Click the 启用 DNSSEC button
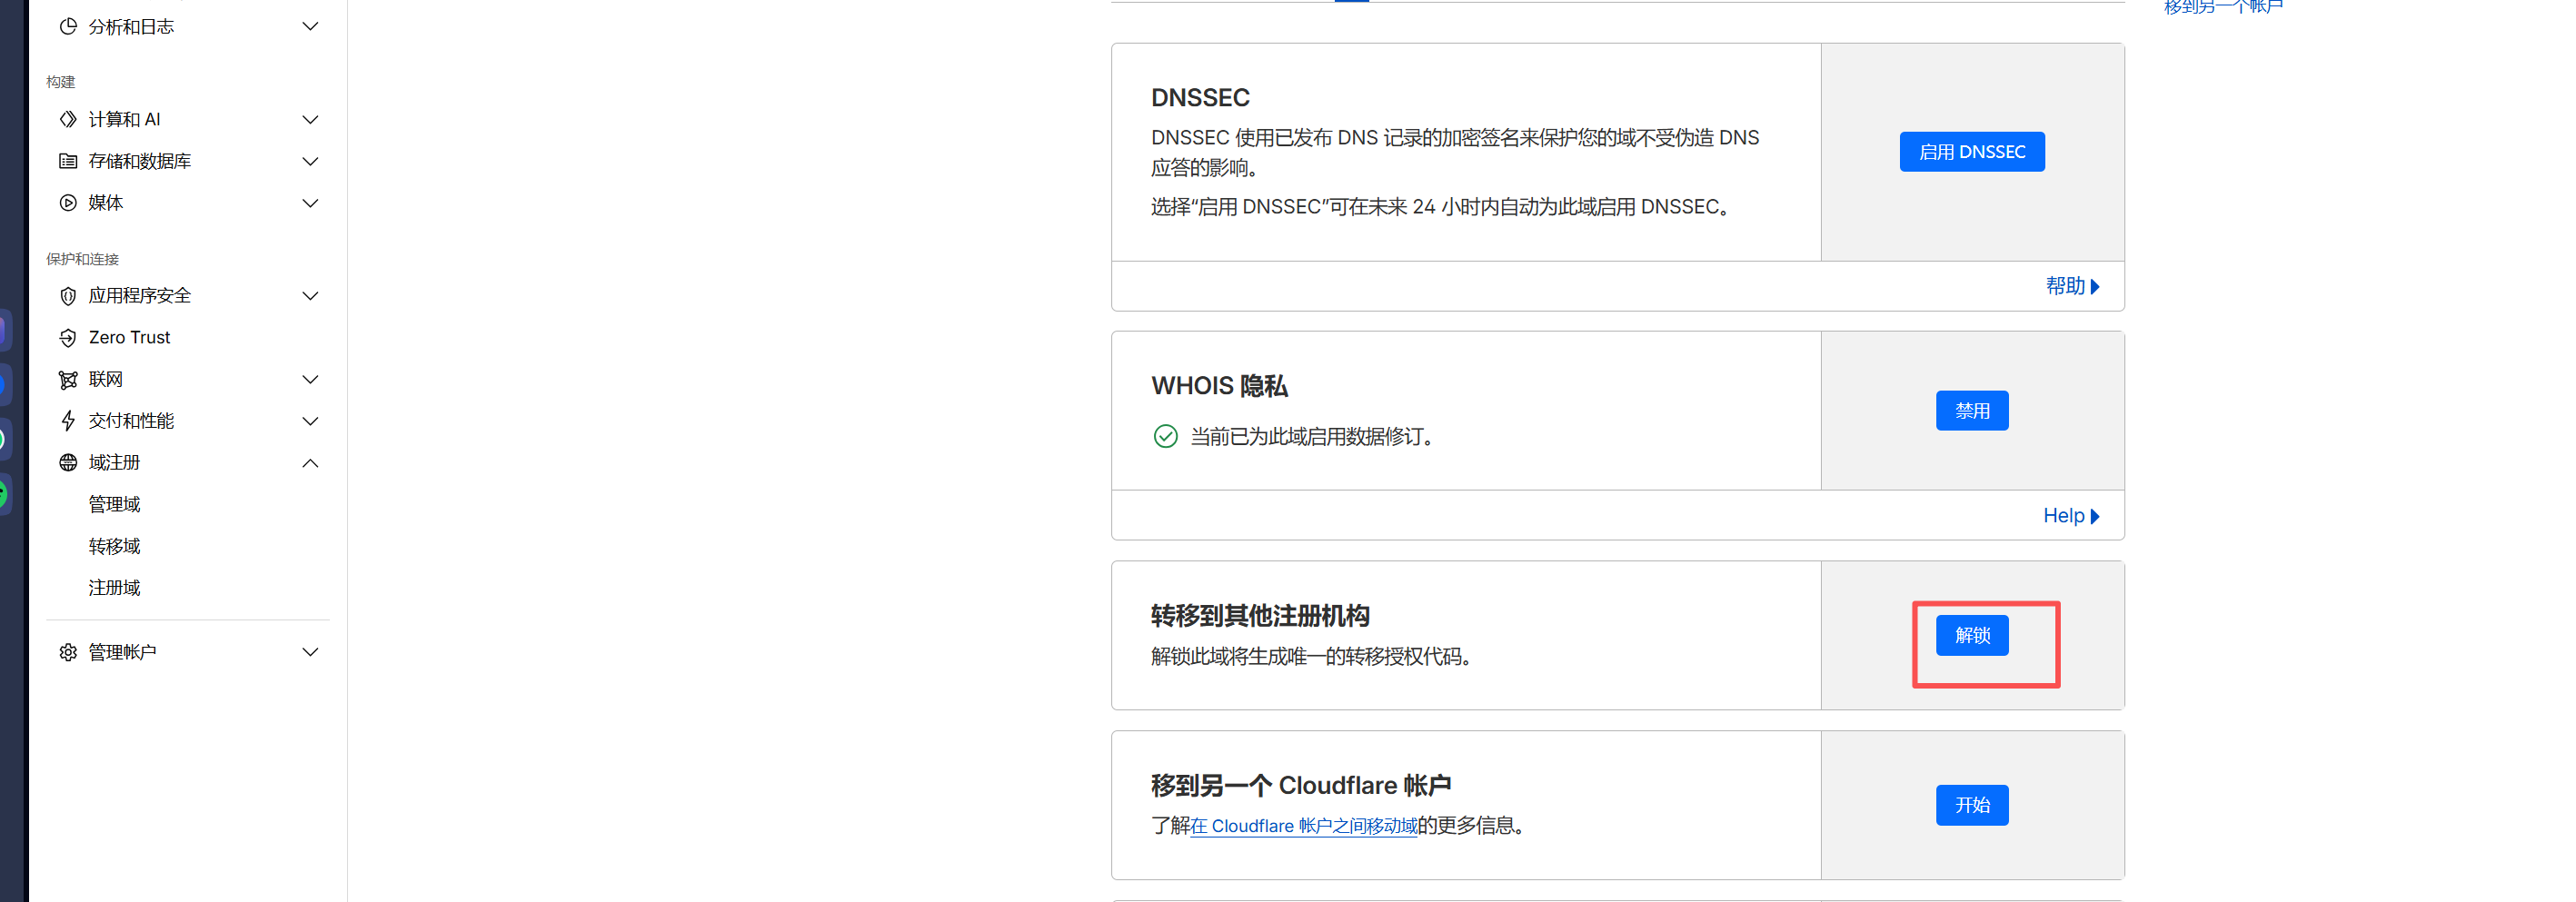The image size is (2576, 902). pos(1972,152)
